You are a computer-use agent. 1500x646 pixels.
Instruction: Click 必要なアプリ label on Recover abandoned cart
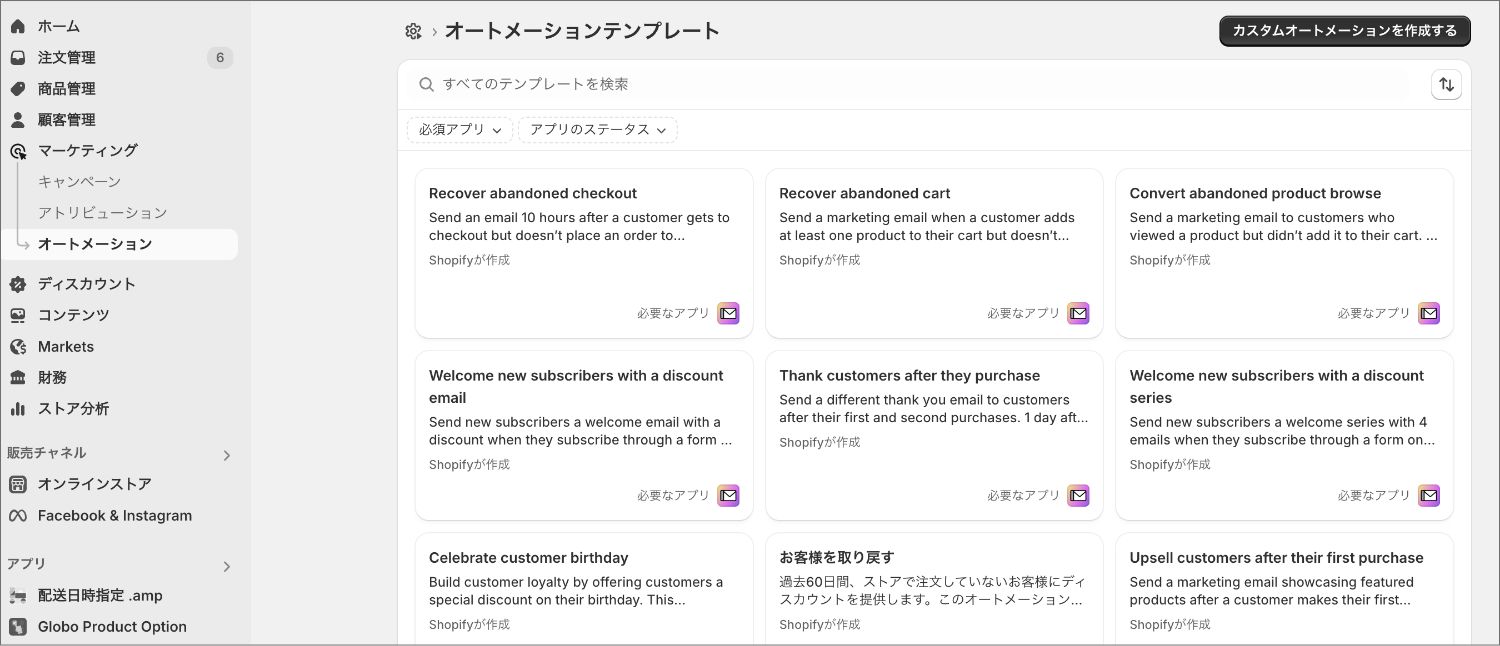tap(1023, 314)
